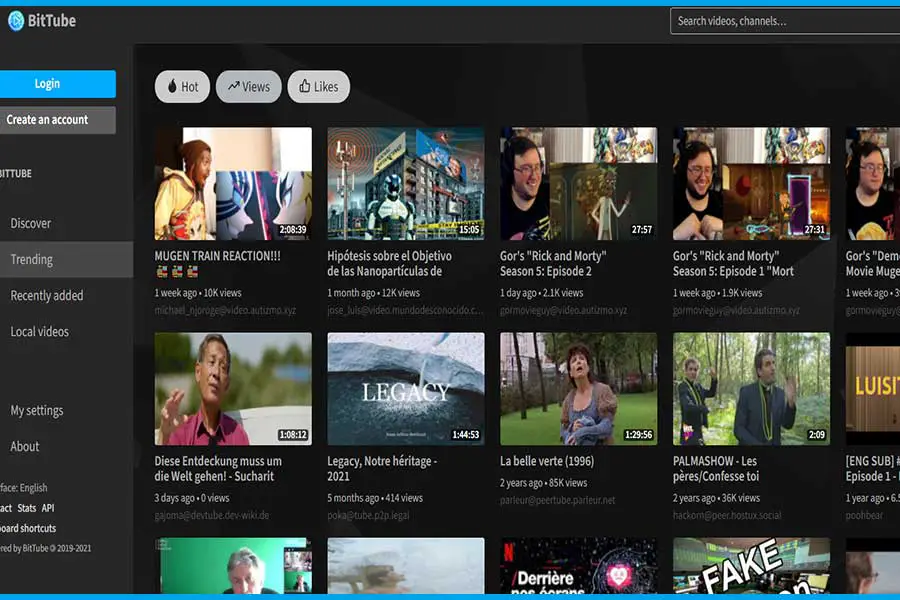Sort trending videos by Views
Screen dimensions: 900x600
[x=249, y=87]
